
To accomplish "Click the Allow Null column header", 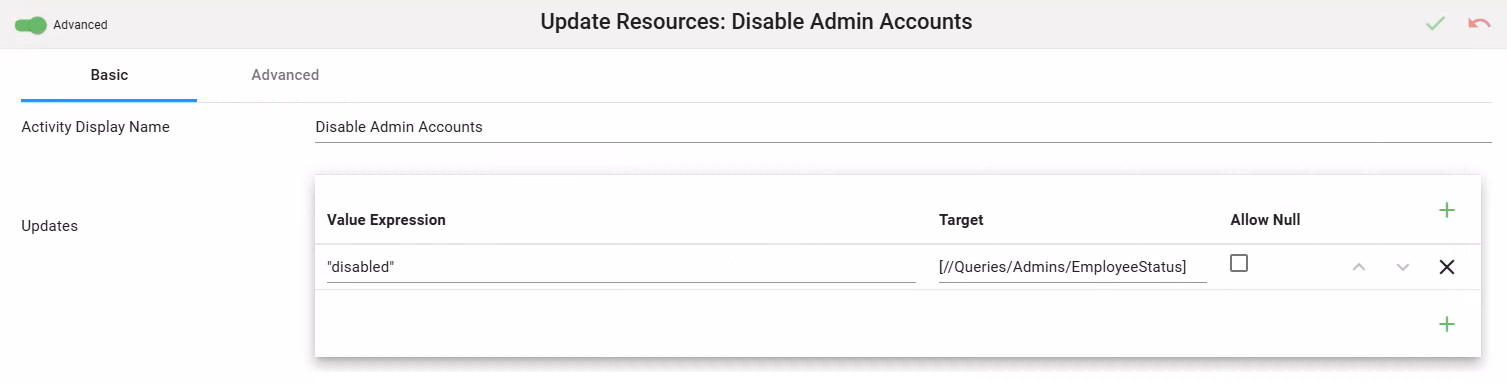I will tap(1265, 220).
